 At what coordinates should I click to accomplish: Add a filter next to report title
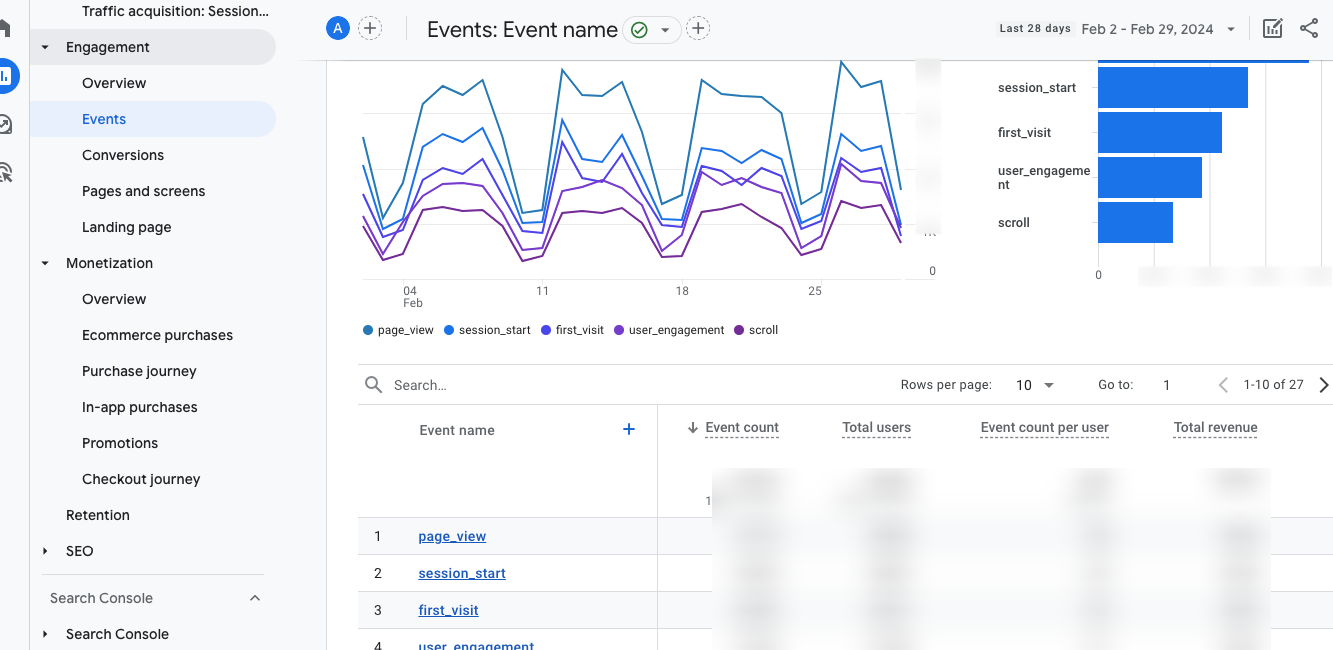[698, 29]
